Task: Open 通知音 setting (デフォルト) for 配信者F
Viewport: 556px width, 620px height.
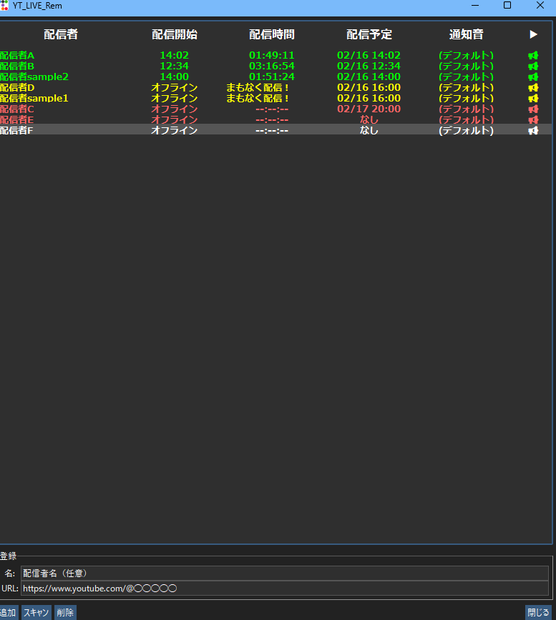Action: [466, 130]
